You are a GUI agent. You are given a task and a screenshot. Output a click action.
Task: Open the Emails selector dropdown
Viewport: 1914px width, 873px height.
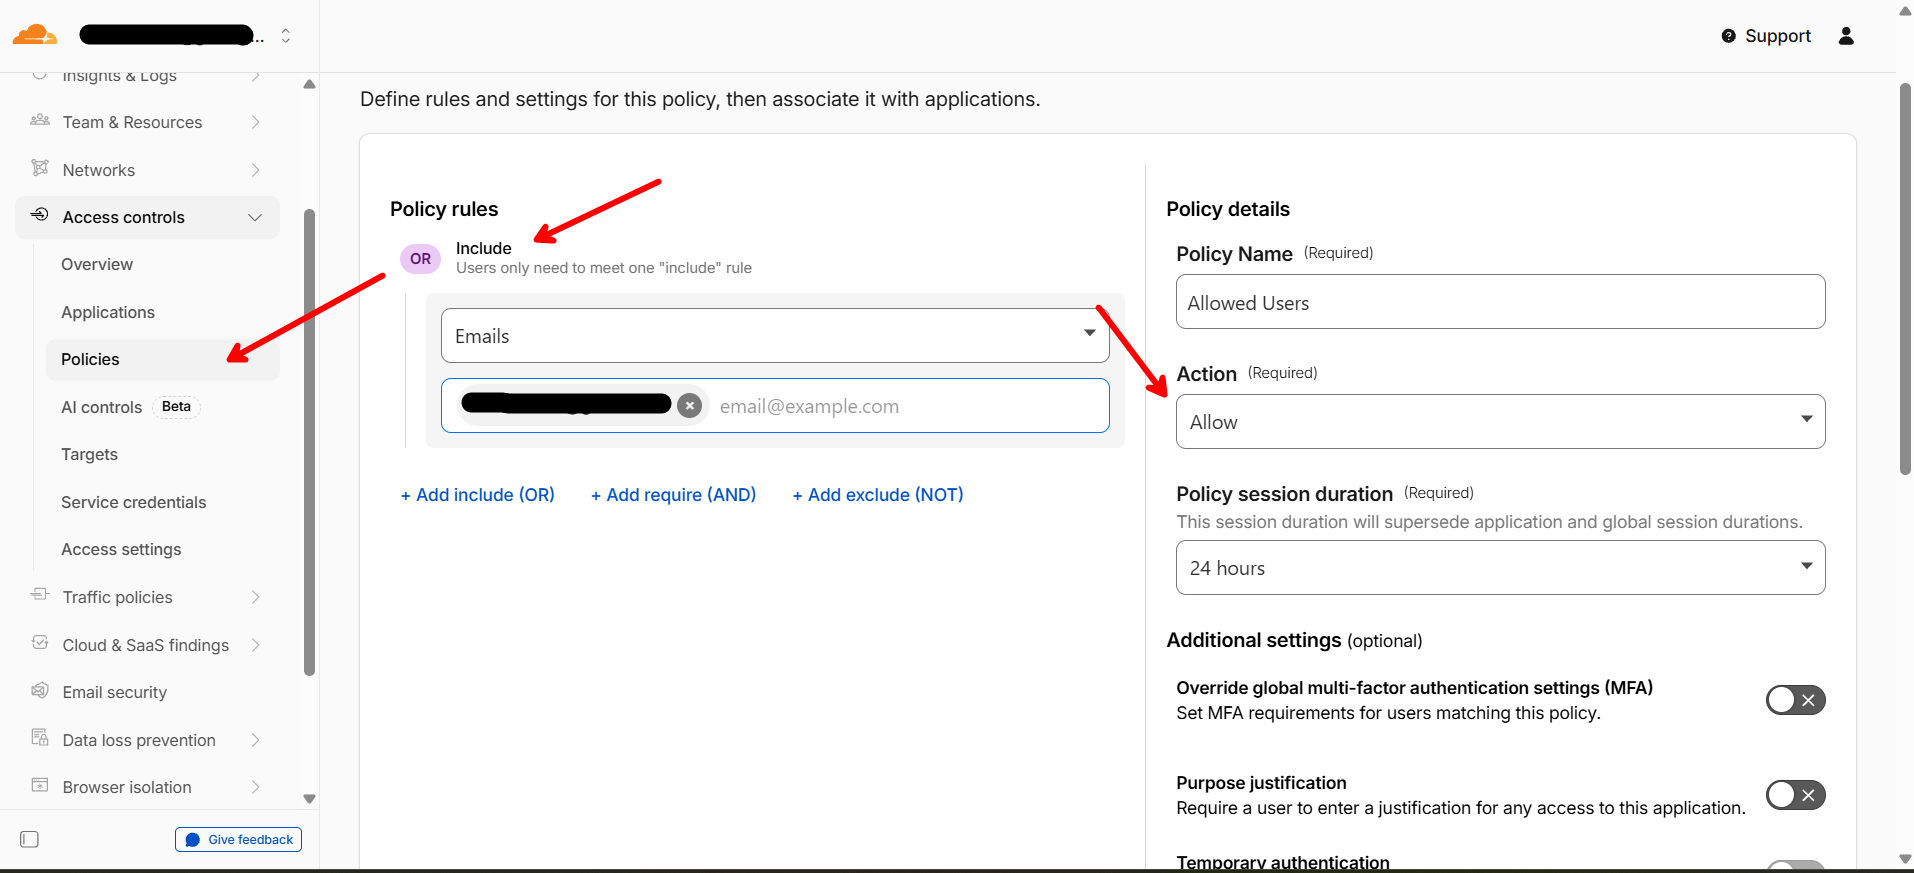tap(775, 335)
